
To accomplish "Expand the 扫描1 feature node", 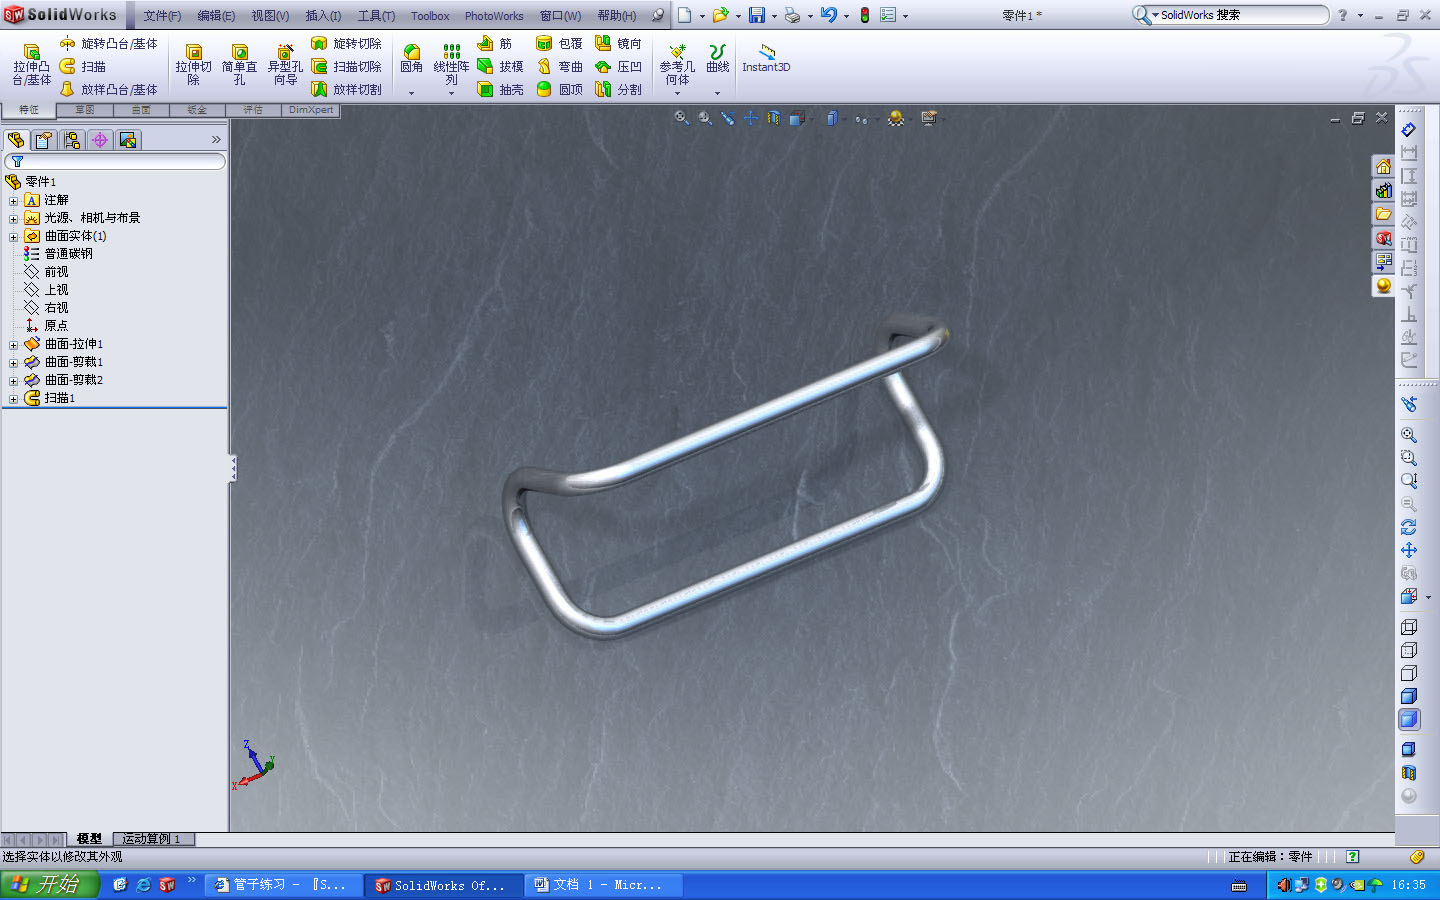I will coord(13,398).
